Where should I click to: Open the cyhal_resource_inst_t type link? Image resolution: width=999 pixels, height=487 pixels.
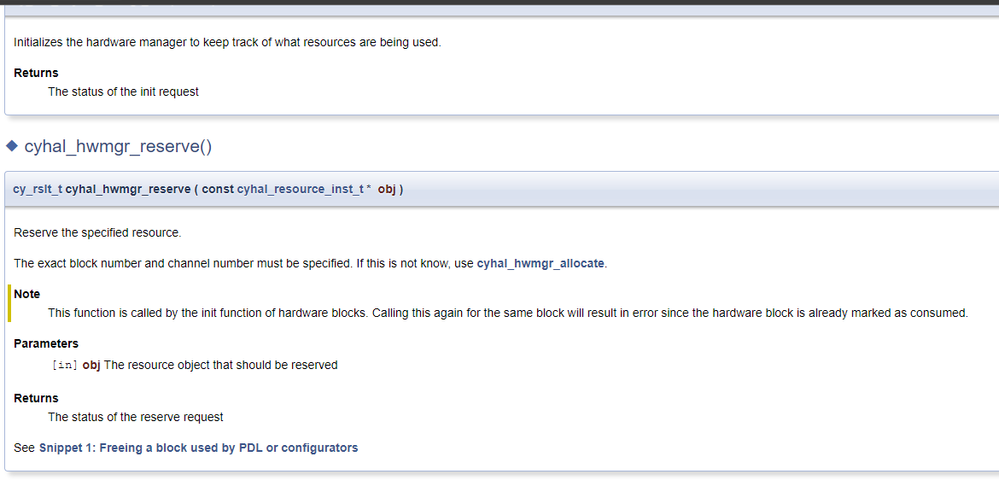298,189
